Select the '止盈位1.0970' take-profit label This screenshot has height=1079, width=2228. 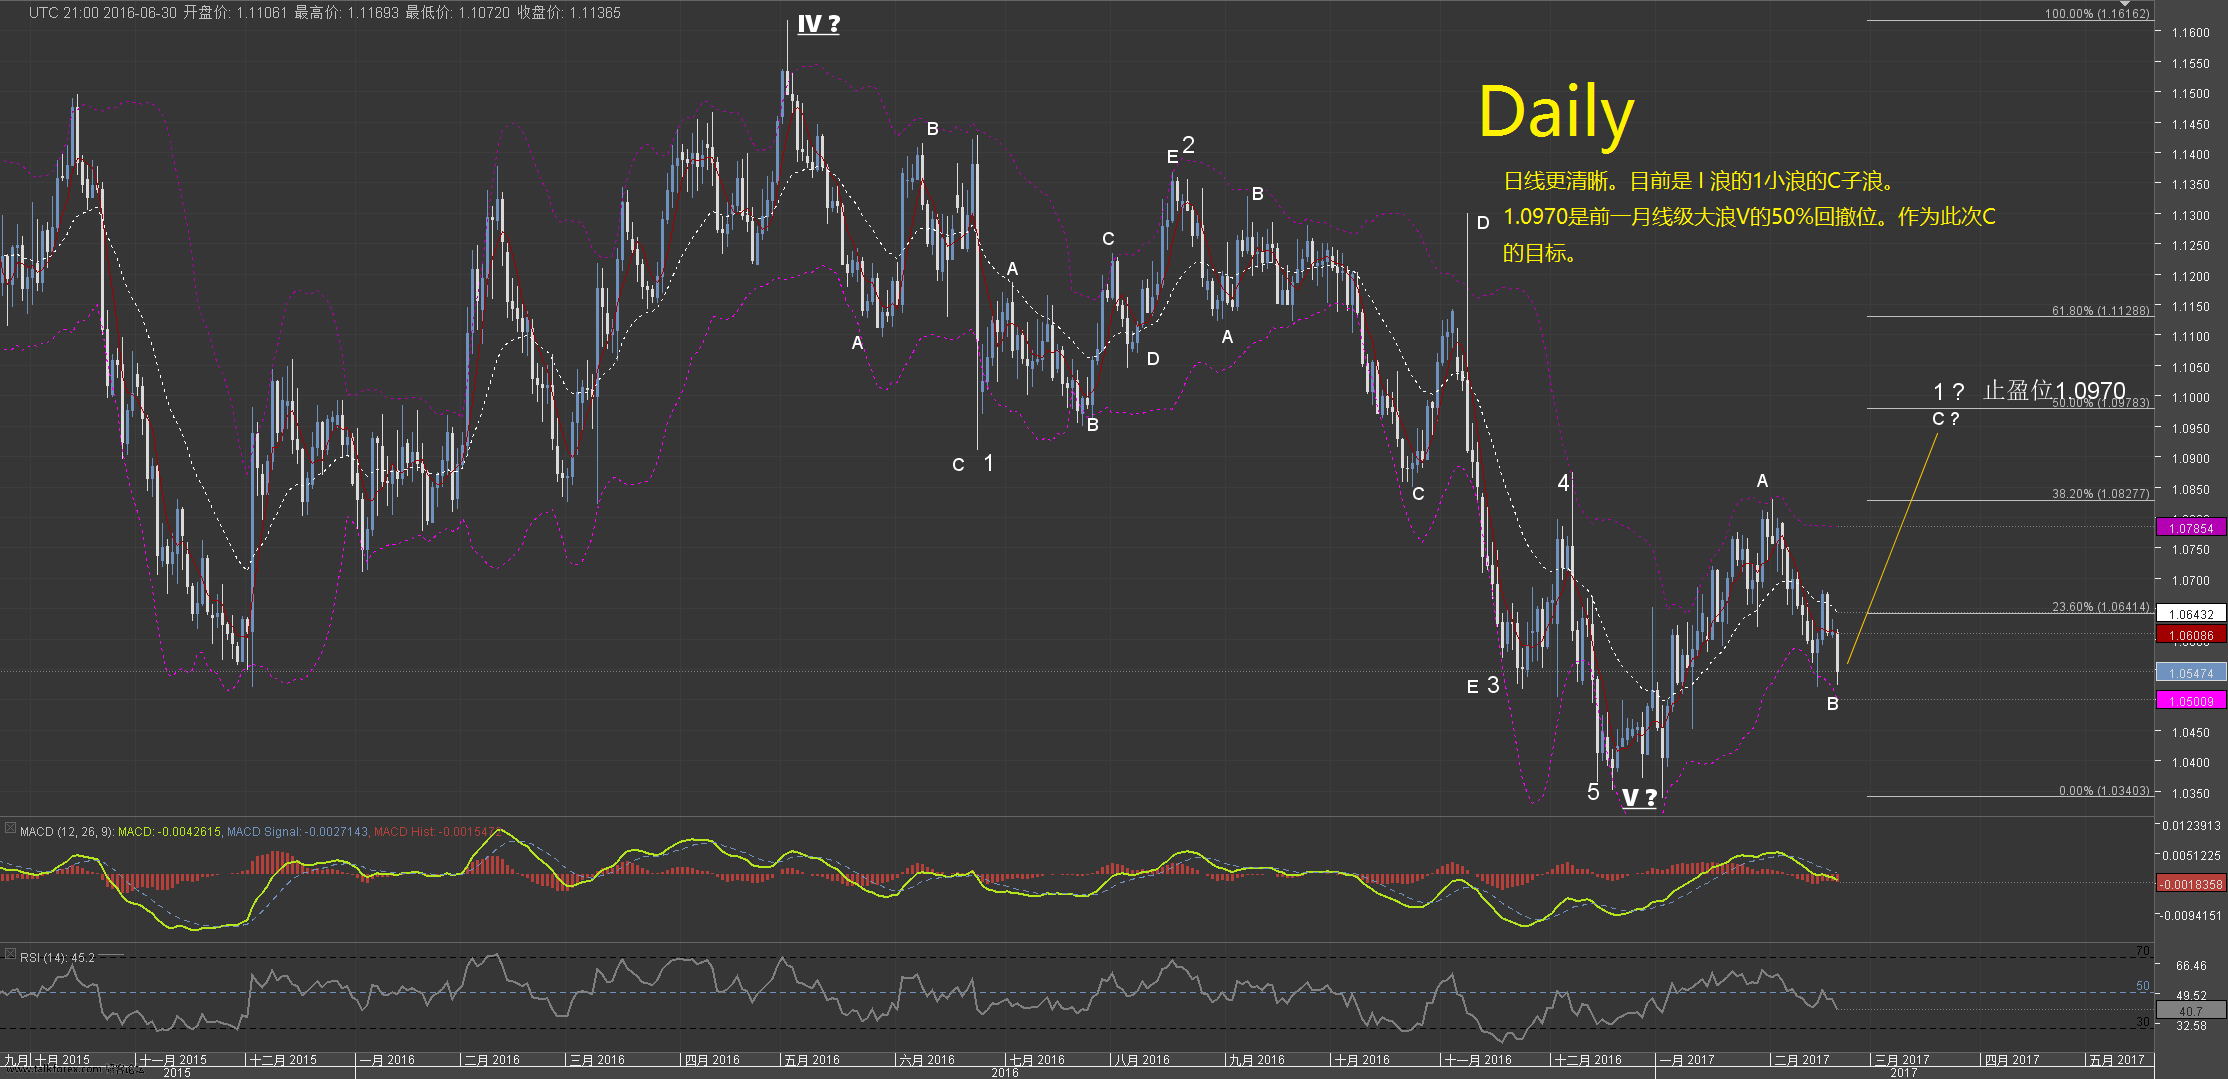pyautogui.click(x=2054, y=391)
